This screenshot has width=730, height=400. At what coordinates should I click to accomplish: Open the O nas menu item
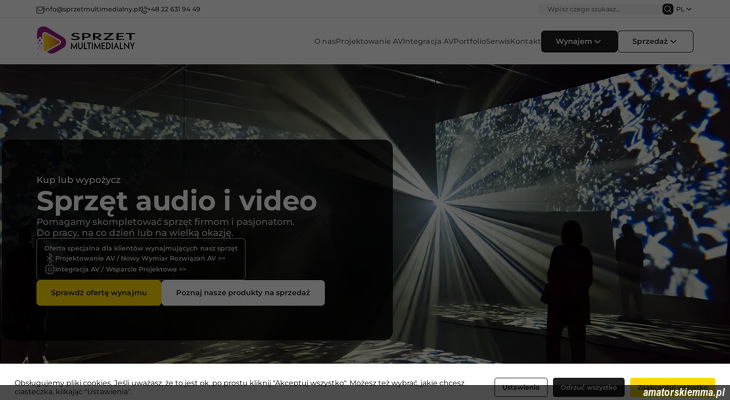click(324, 42)
